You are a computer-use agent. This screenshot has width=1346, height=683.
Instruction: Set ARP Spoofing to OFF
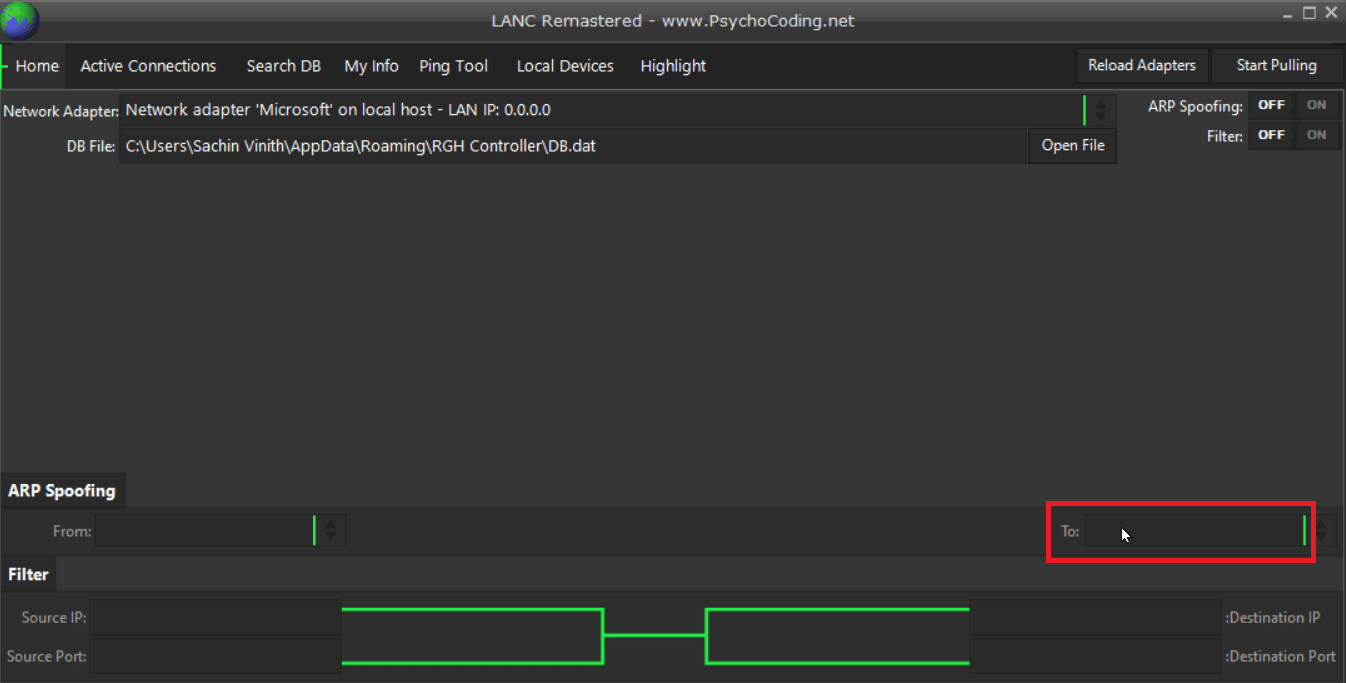point(1271,105)
